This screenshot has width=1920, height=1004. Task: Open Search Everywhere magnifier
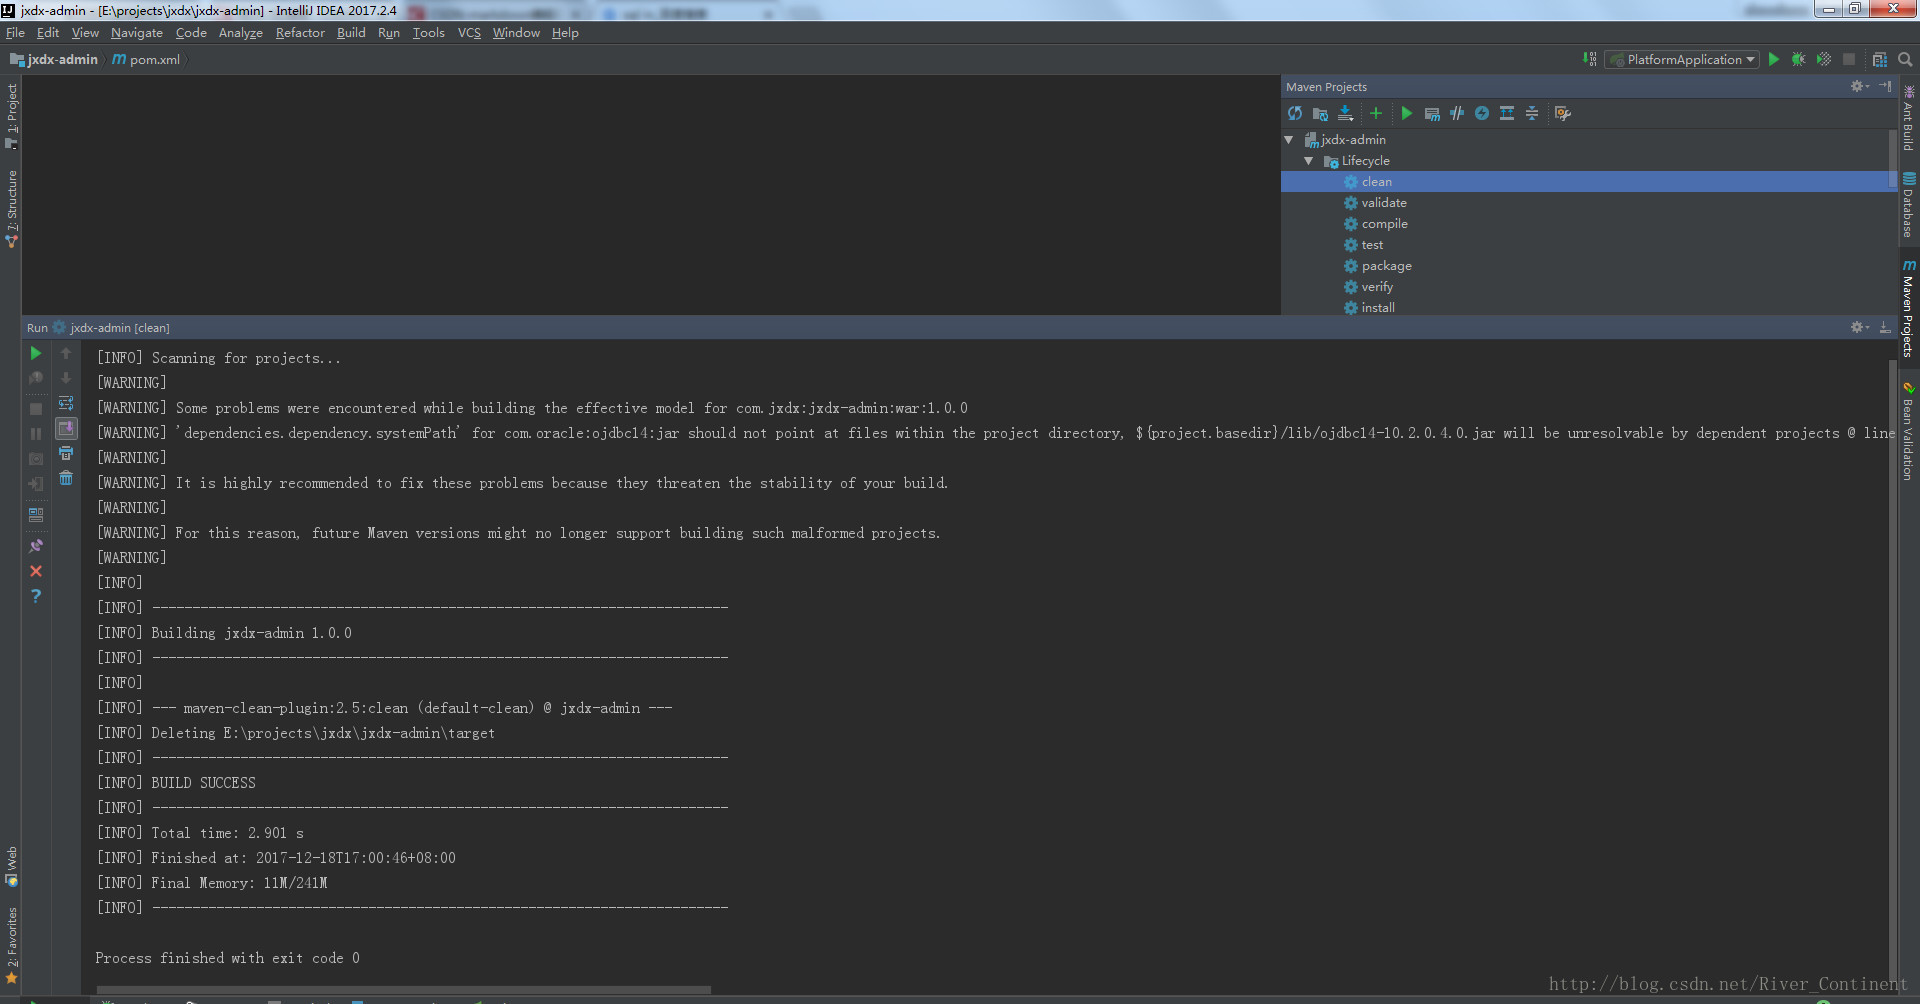click(1905, 60)
